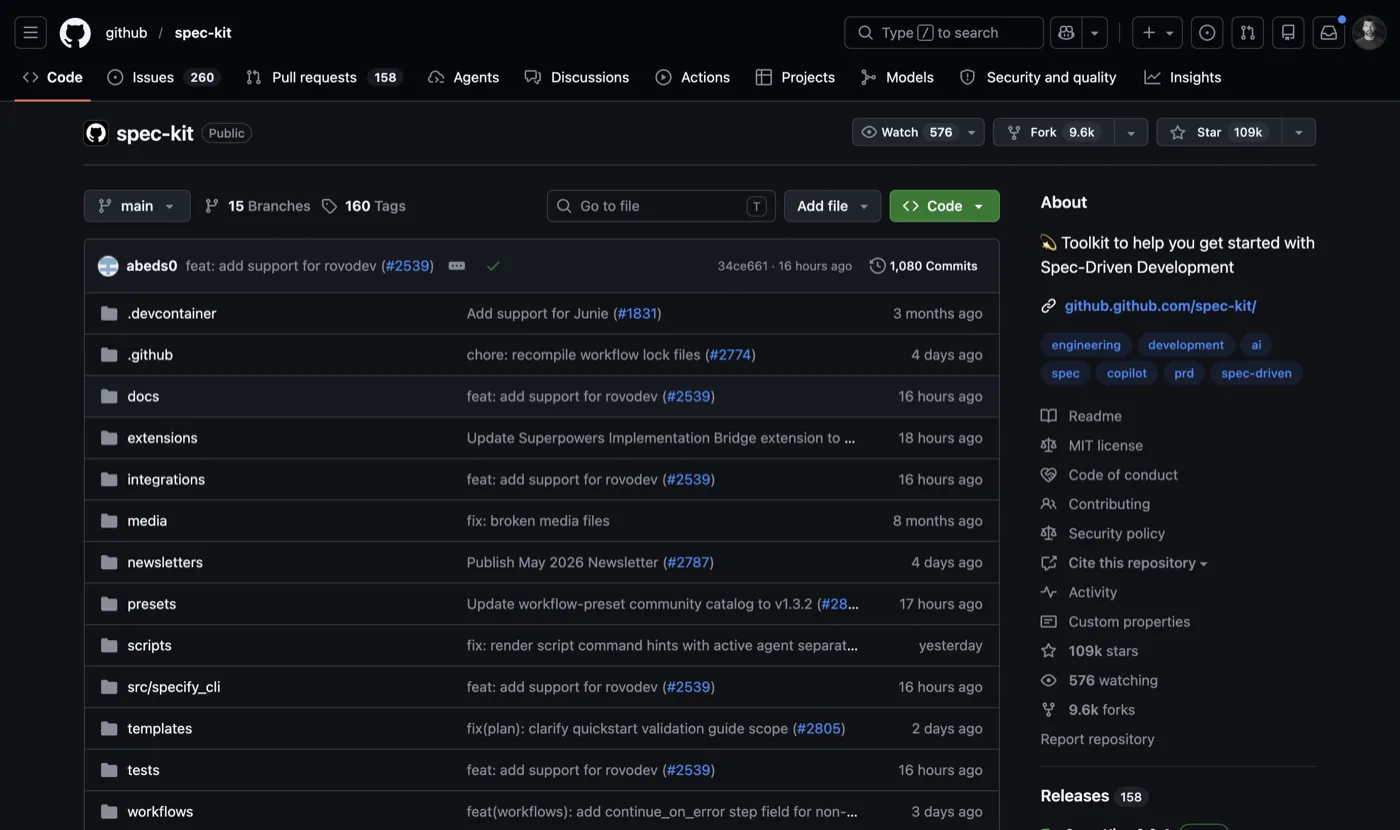
Task: Expand Cite this repository dropdown
Action: (1138, 563)
